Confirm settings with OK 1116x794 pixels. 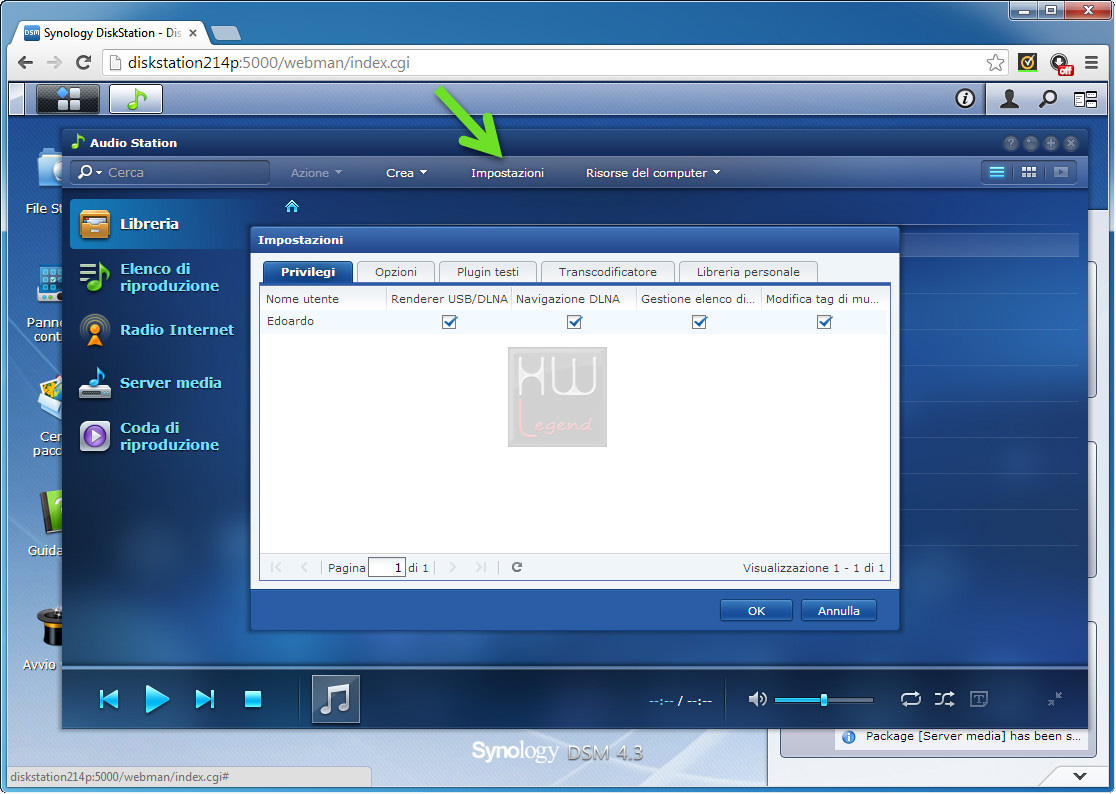756,610
